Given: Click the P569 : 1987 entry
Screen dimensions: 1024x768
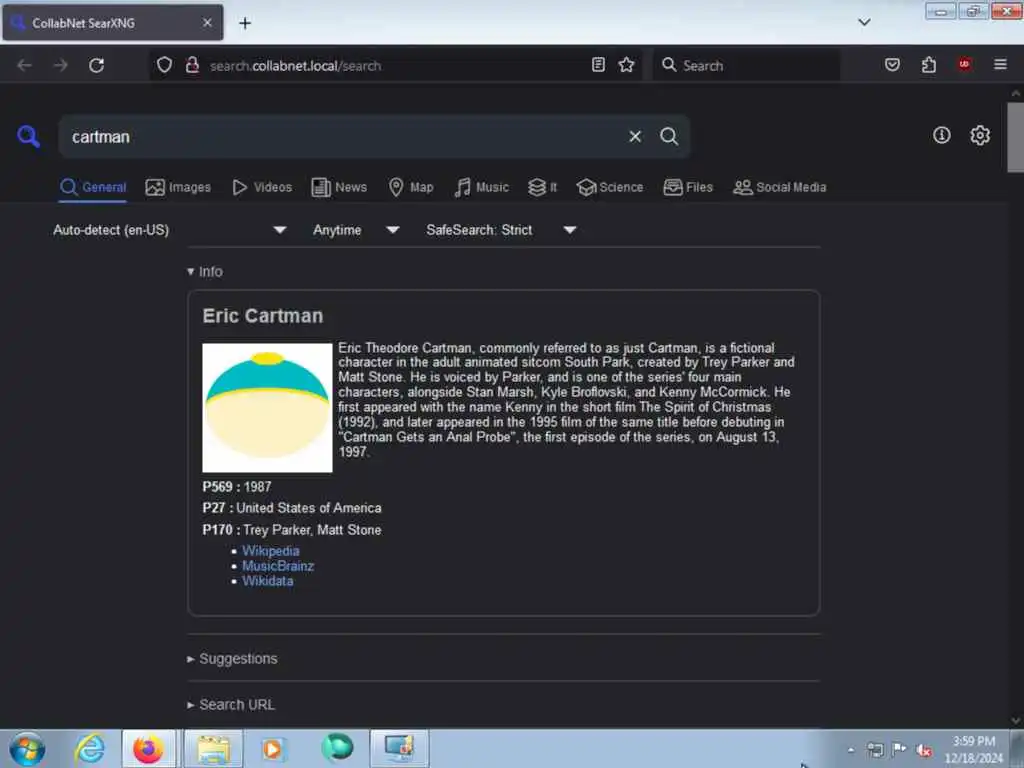Looking at the screenshot, I should coord(236,487).
